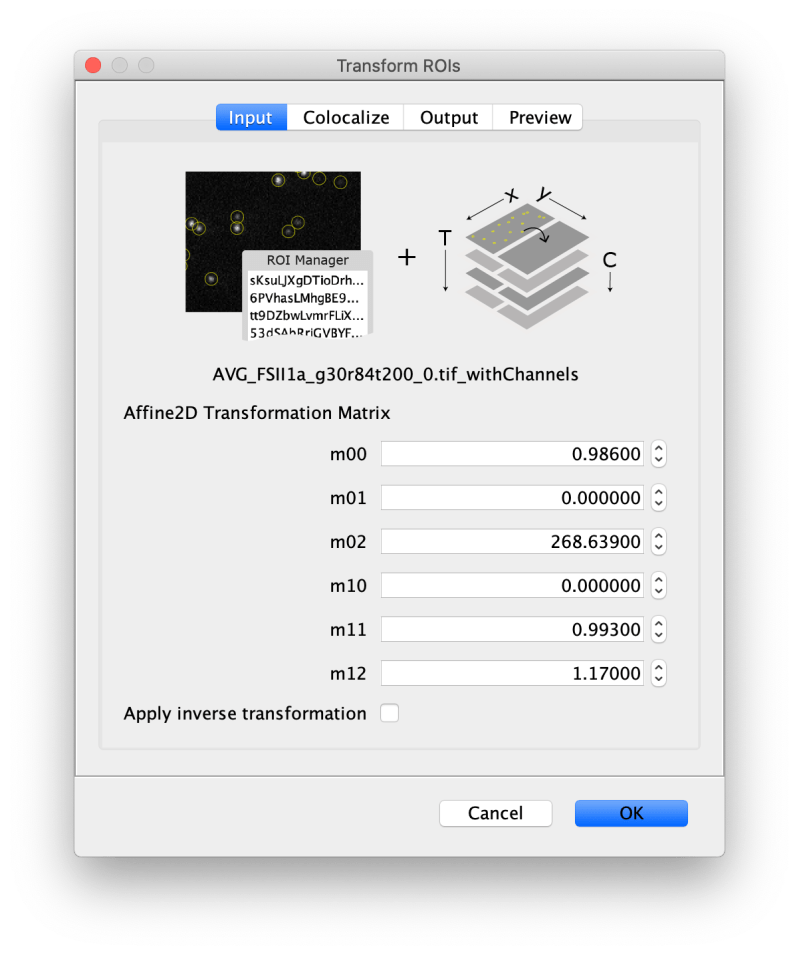The height and width of the screenshot is (955, 799).
Task: Decrease m02 with the stepper down arrow
Action: [658, 548]
